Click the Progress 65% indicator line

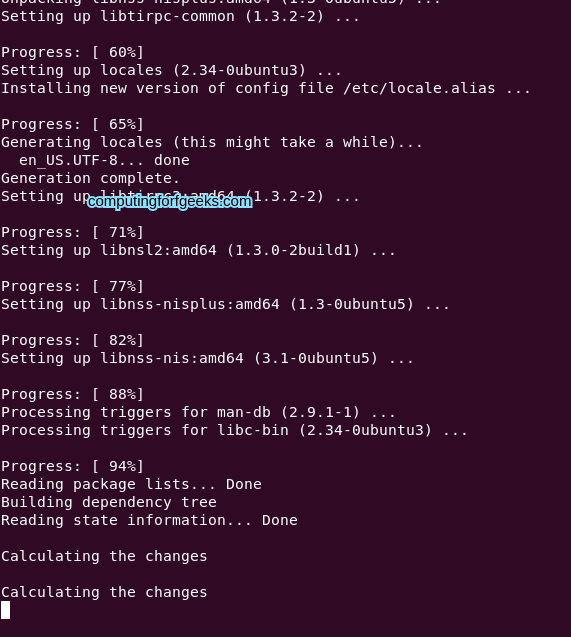tap(72, 124)
